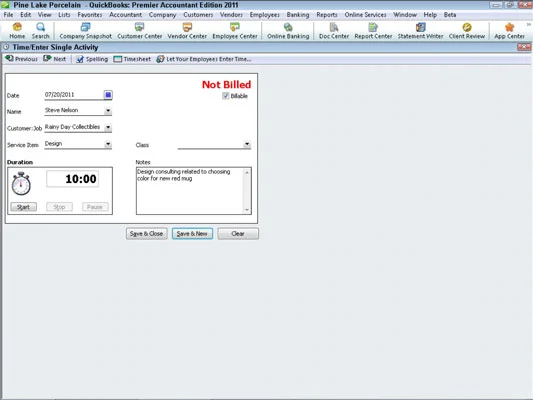The image size is (533, 400).
Task: Launch Online Banking
Action: tap(288, 31)
